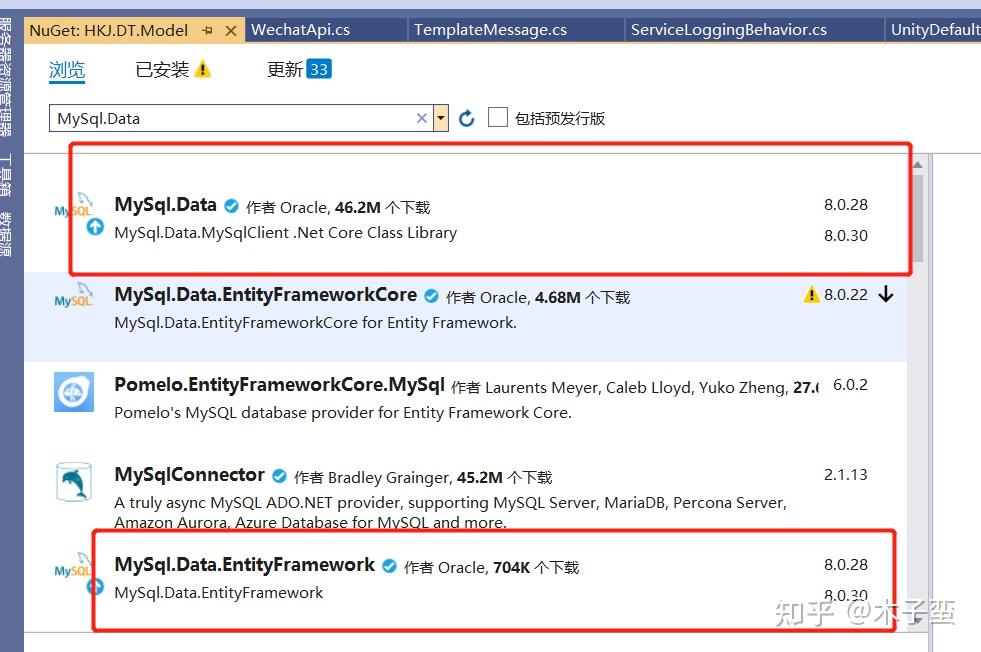The width and height of the screenshot is (981, 652).
Task: Click the scrollbar up arrow
Action: (918, 165)
